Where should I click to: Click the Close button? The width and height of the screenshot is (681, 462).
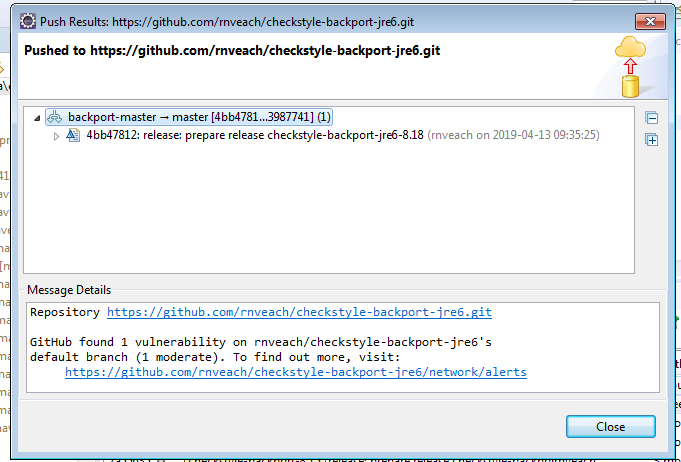pyautogui.click(x=611, y=426)
